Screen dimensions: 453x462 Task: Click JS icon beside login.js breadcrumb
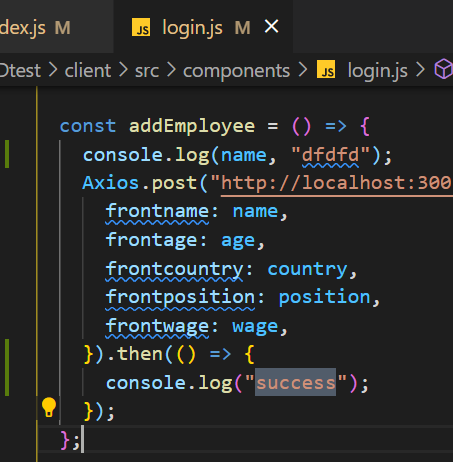tap(326, 69)
